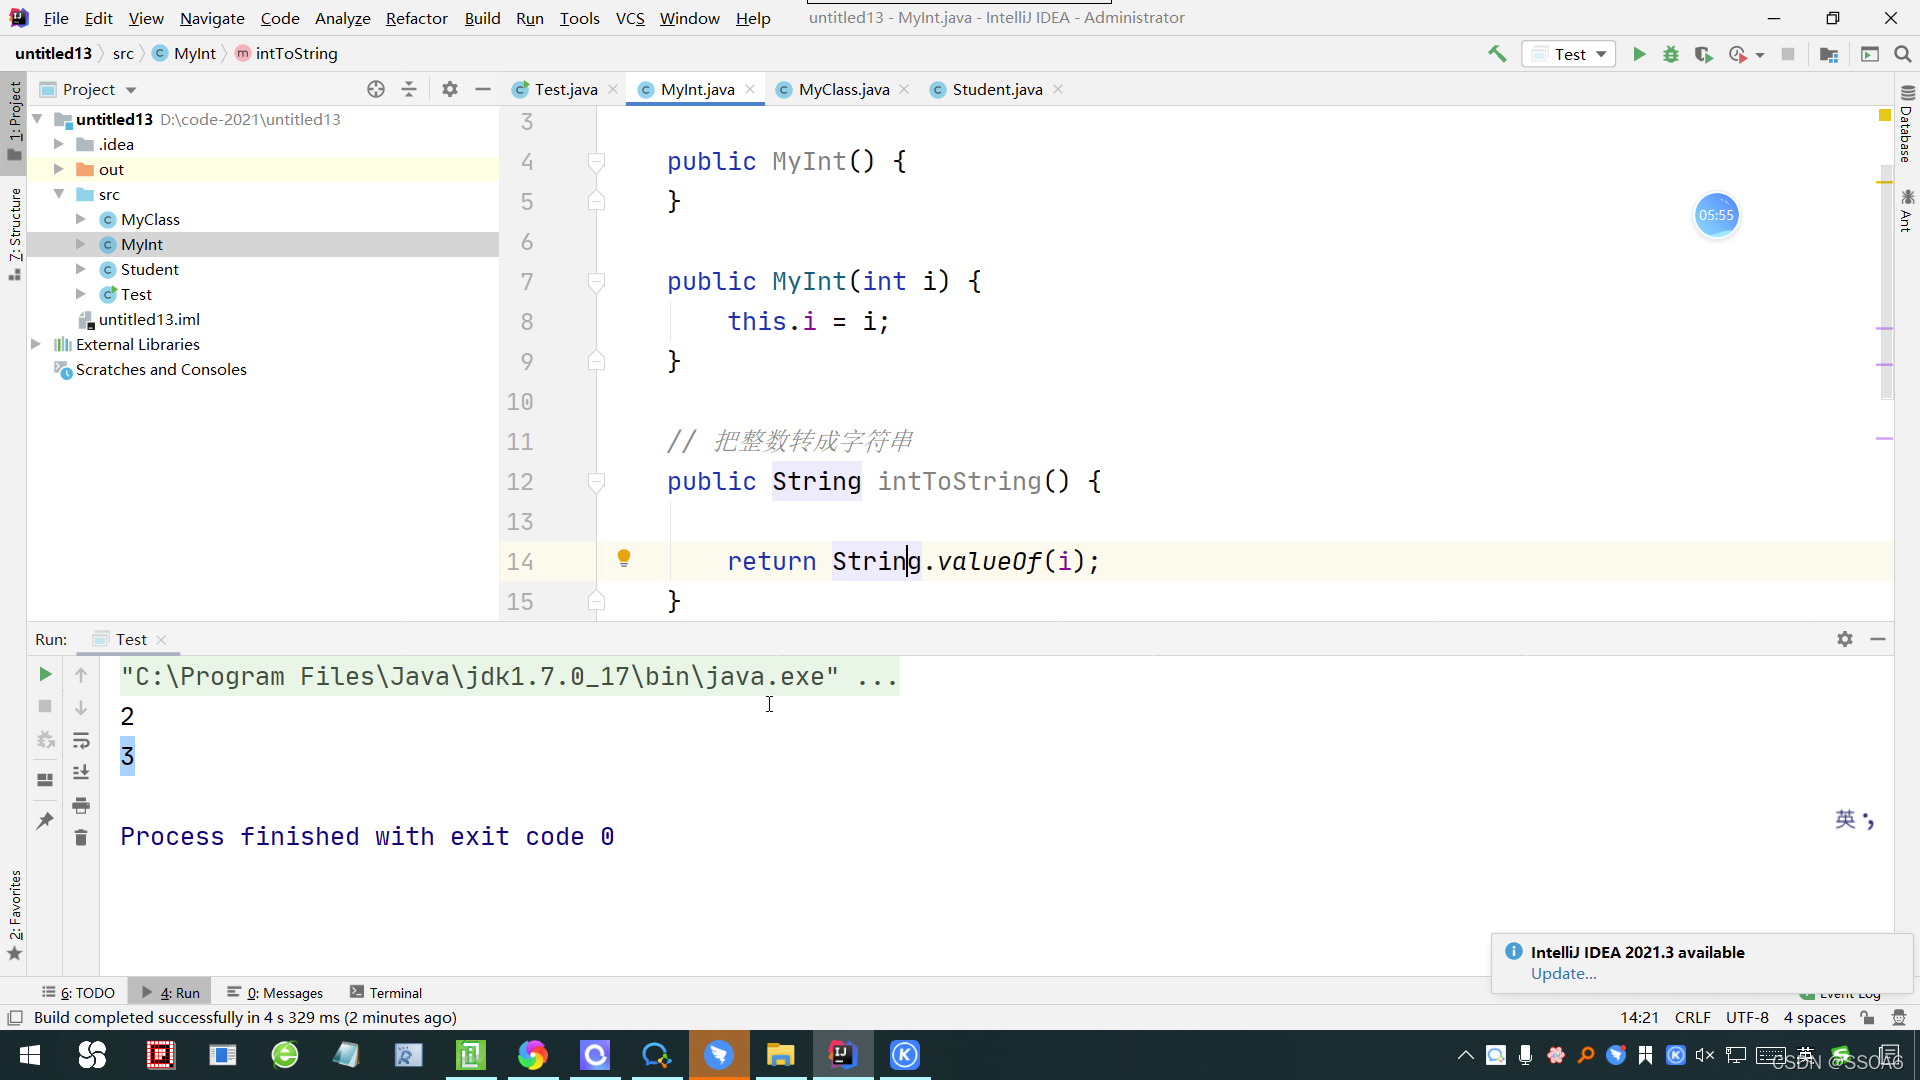The image size is (1920, 1080).
Task: Open the VCS menu
Action: click(630, 18)
